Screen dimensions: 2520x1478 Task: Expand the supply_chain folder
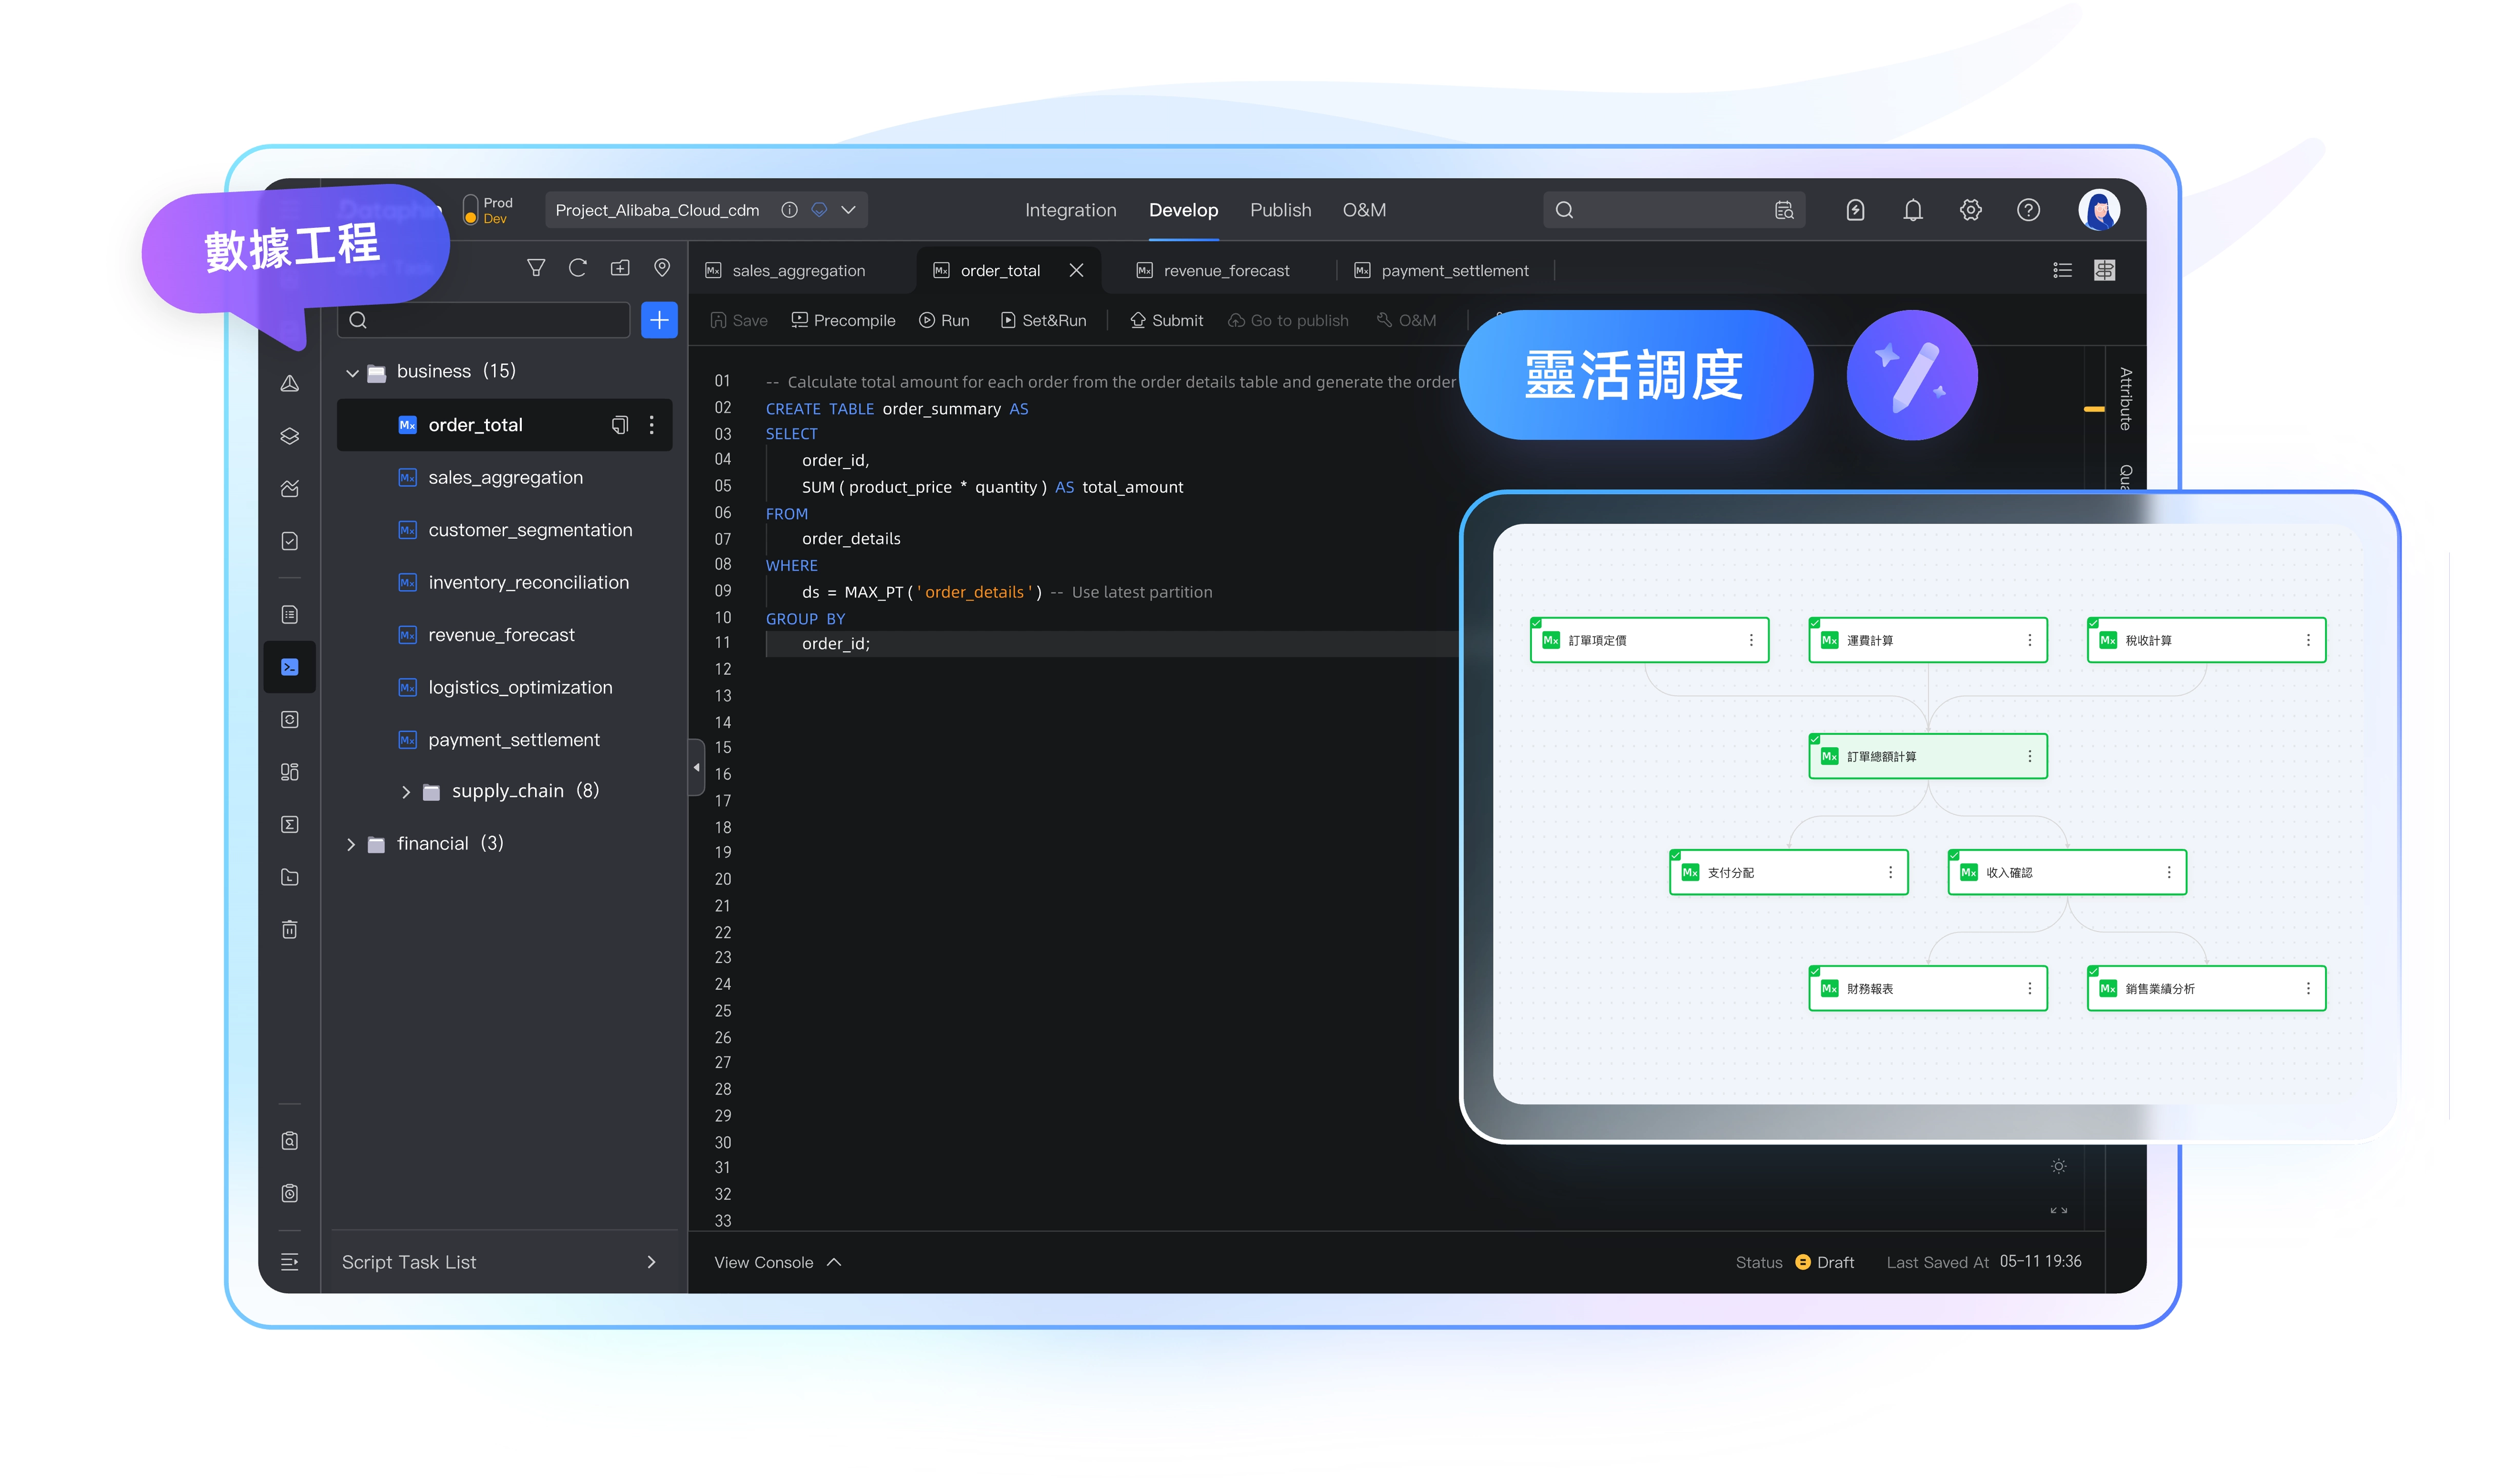click(406, 792)
